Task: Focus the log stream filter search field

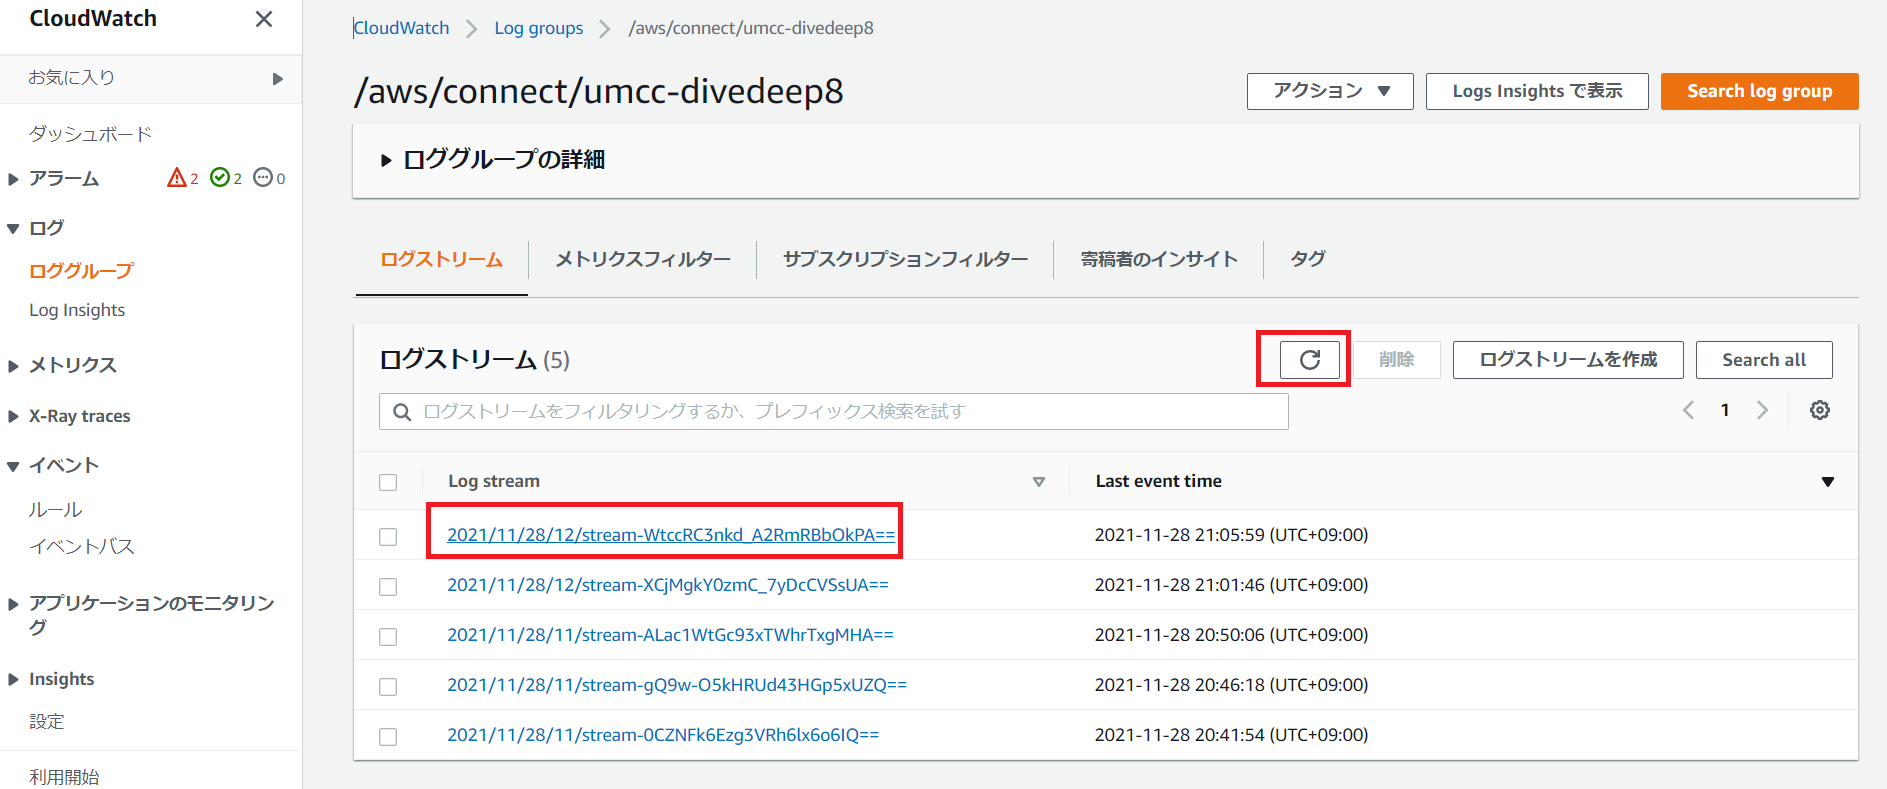Action: click(834, 411)
